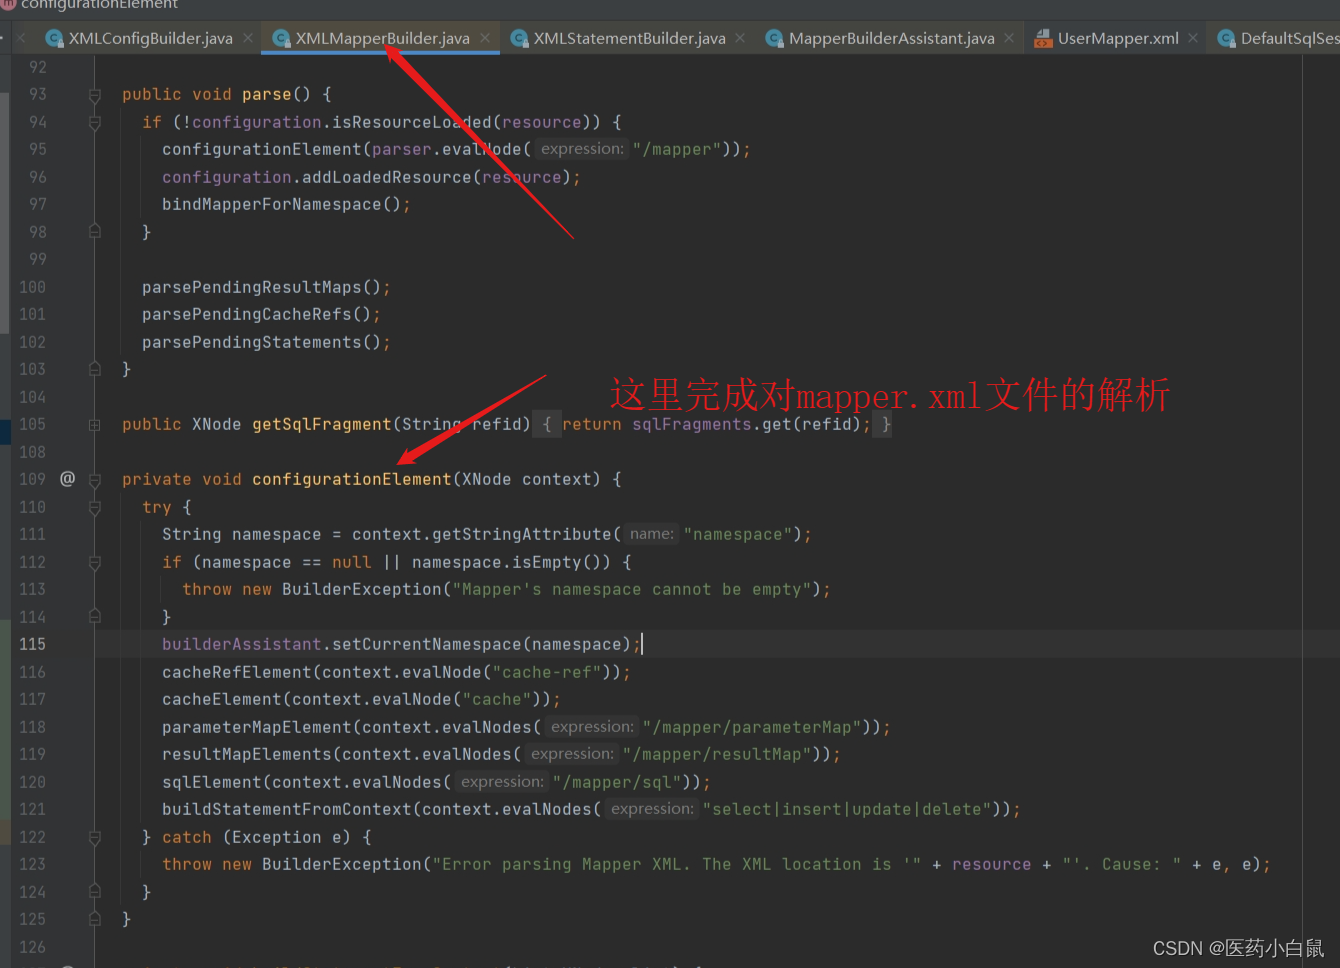This screenshot has height=968, width=1340.
Task: Select the XMLMapperBuilder.java editor tab
Action: (x=382, y=38)
